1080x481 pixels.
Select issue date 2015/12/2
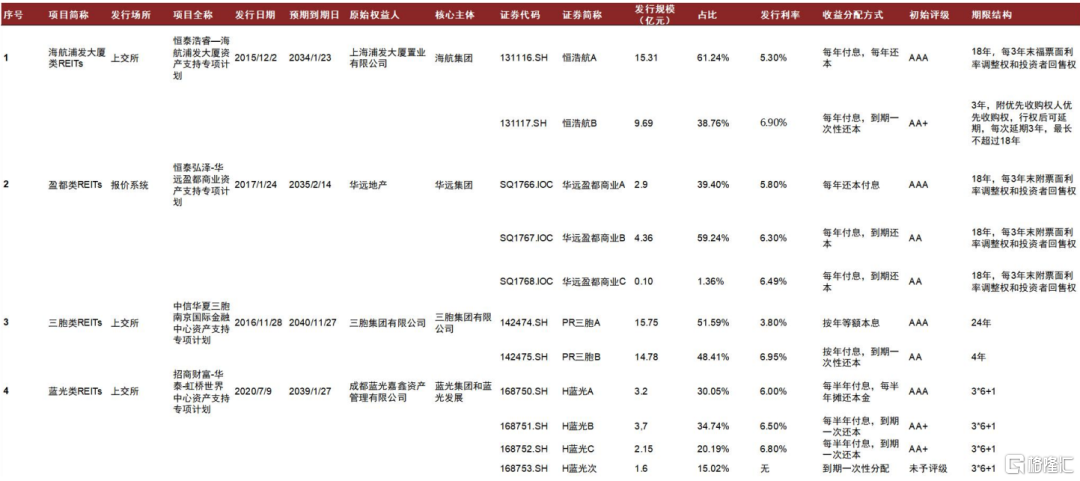258,58
